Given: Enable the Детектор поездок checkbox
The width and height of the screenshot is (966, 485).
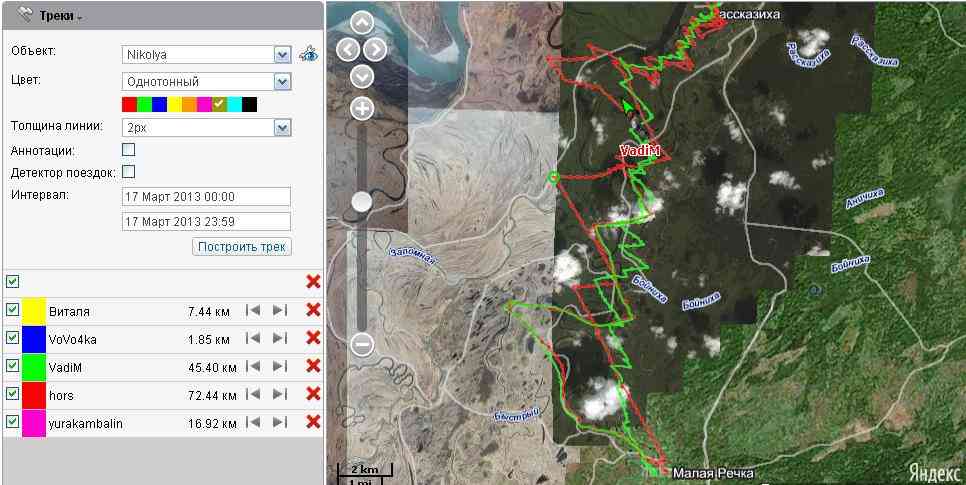Looking at the screenshot, I should 128,172.
